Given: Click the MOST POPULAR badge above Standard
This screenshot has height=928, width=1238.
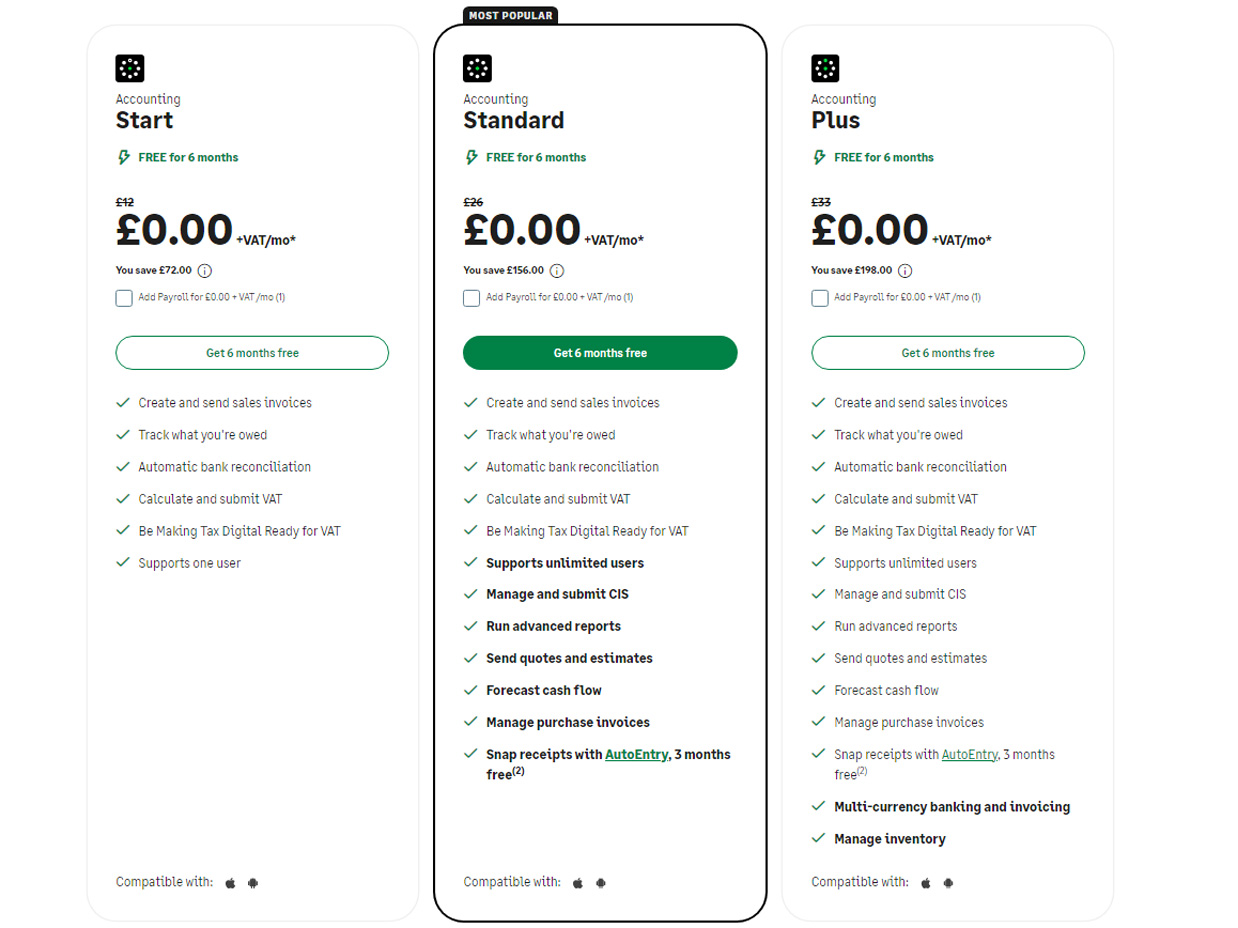Looking at the screenshot, I should [510, 15].
